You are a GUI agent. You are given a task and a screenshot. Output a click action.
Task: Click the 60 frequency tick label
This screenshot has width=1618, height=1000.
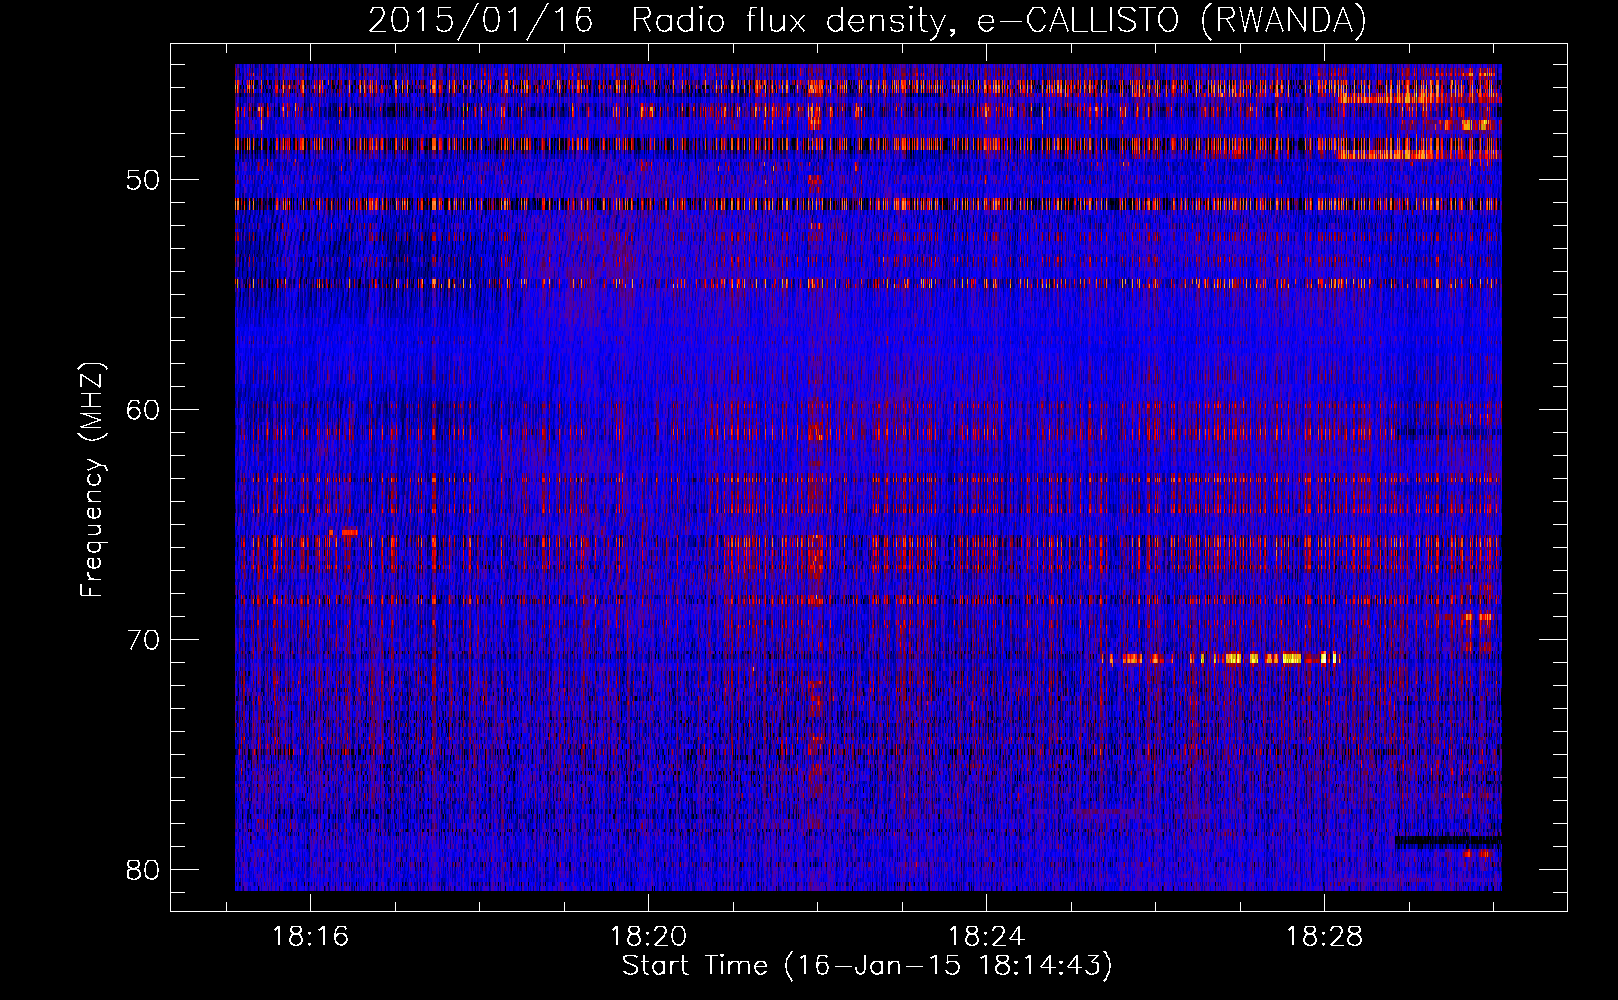click(142, 410)
